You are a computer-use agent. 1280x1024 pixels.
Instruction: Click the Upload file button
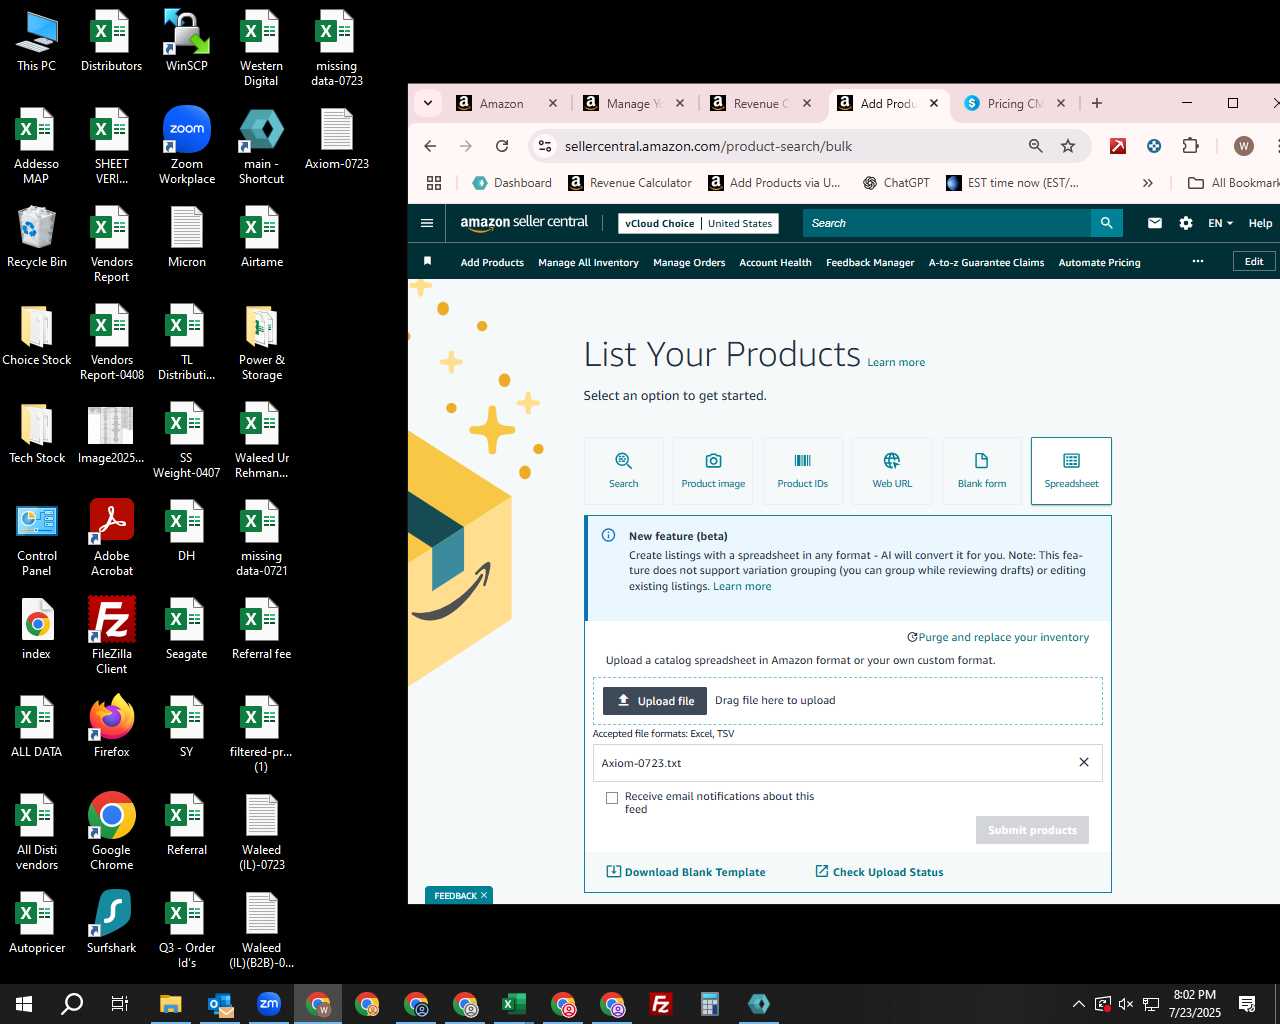click(x=655, y=701)
